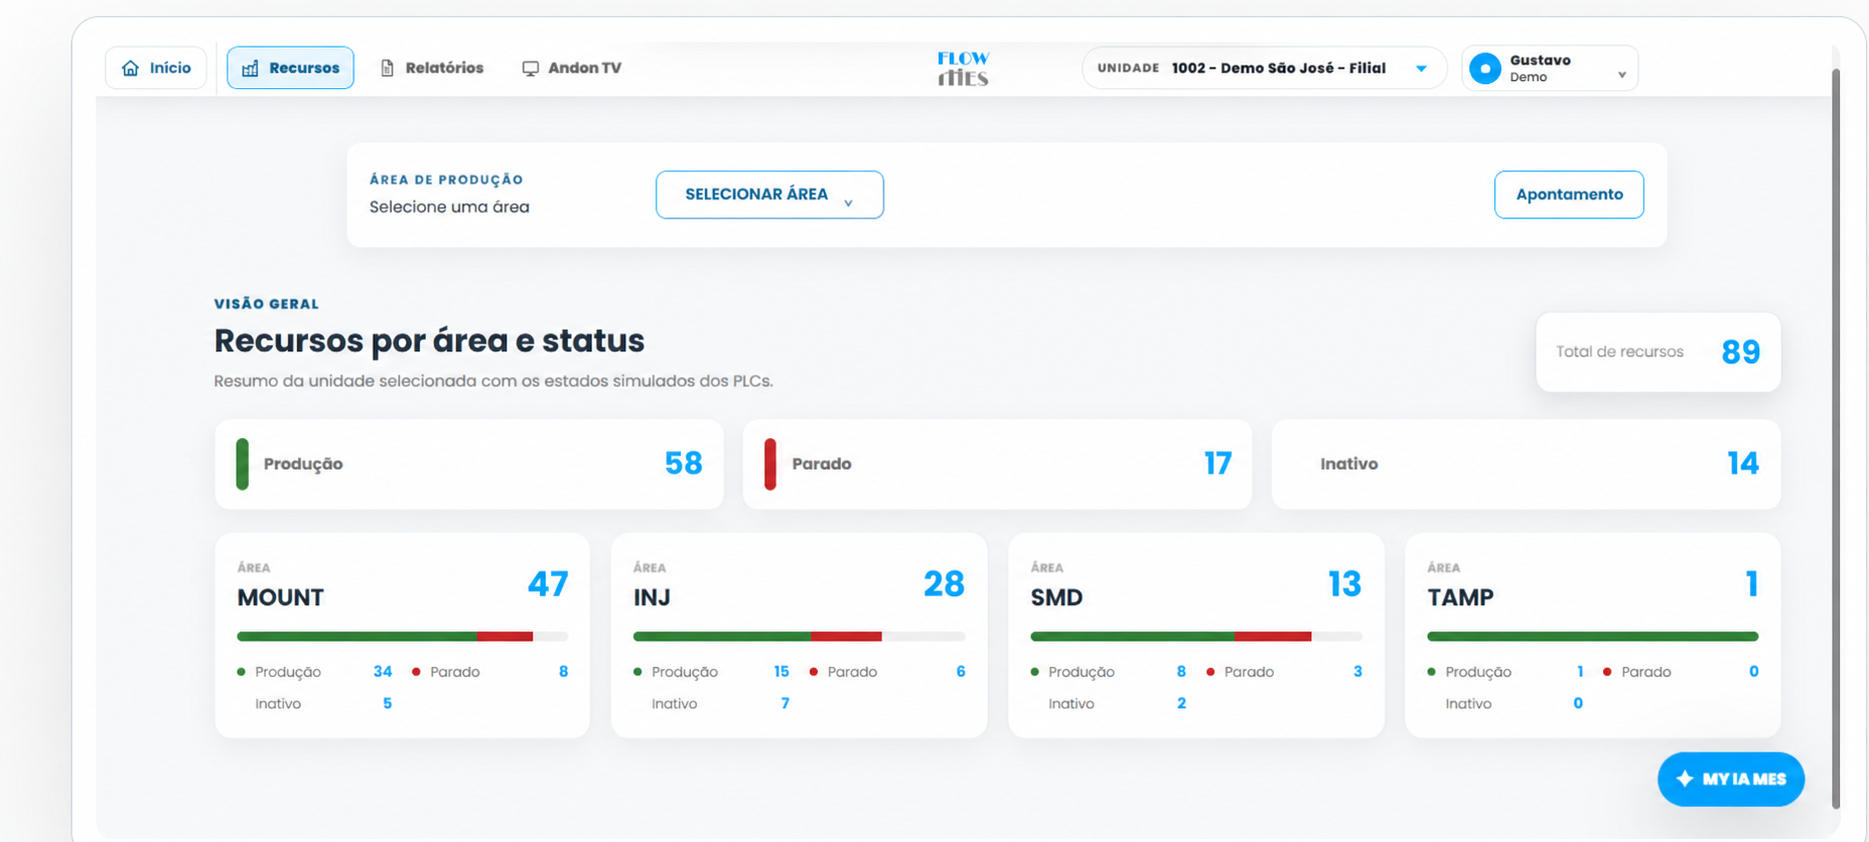Click the MOUNT area progress bar
Screen dimensions: 1869x842
(402, 636)
